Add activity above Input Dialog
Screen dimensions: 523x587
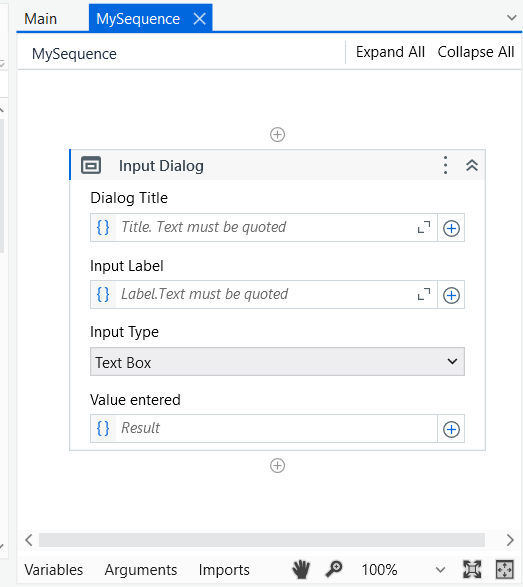pyautogui.click(x=277, y=134)
